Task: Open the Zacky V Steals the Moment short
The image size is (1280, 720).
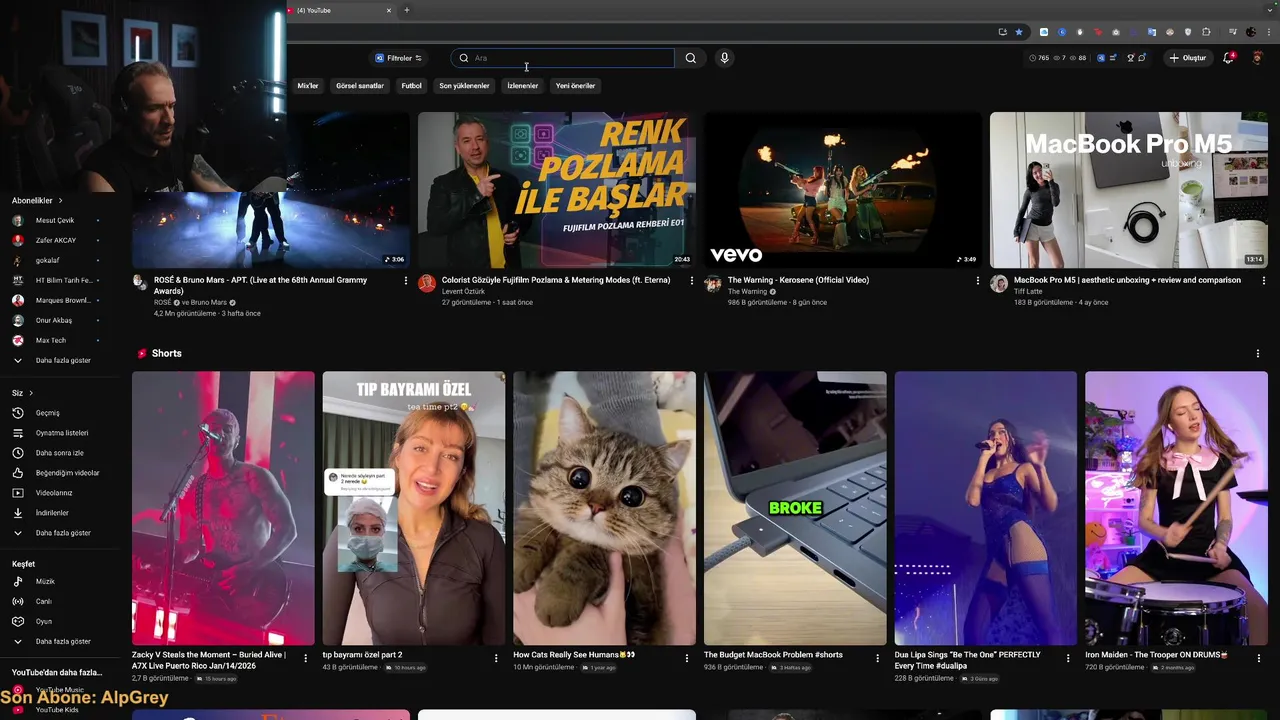Action: pyautogui.click(x=223, y=508)
